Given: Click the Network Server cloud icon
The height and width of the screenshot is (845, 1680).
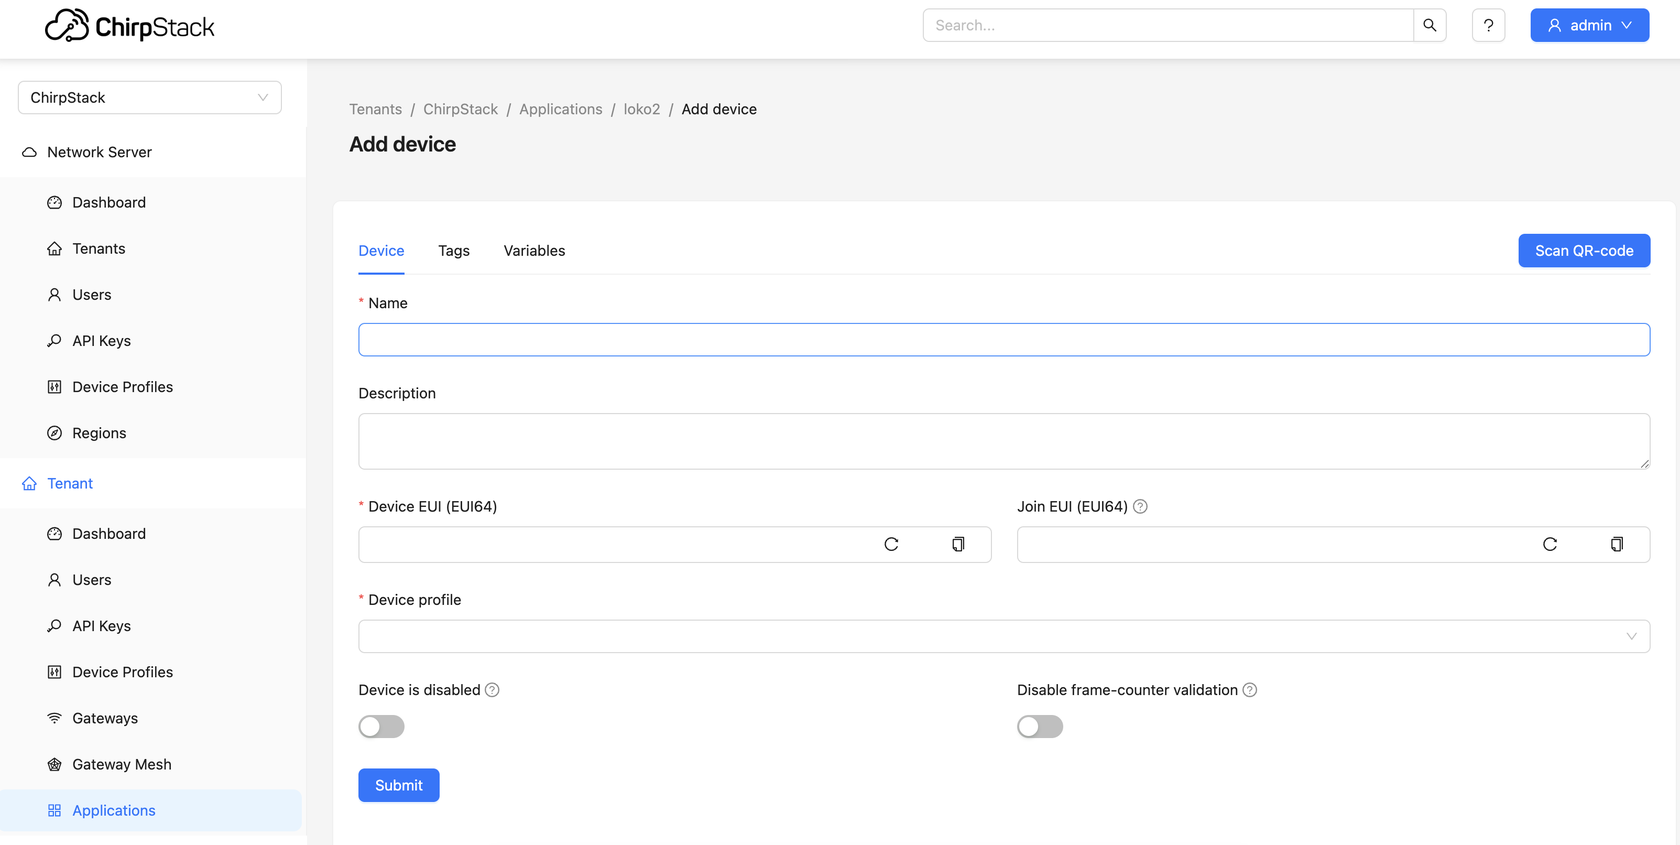Looking at the screenshot, I should 30,152.
